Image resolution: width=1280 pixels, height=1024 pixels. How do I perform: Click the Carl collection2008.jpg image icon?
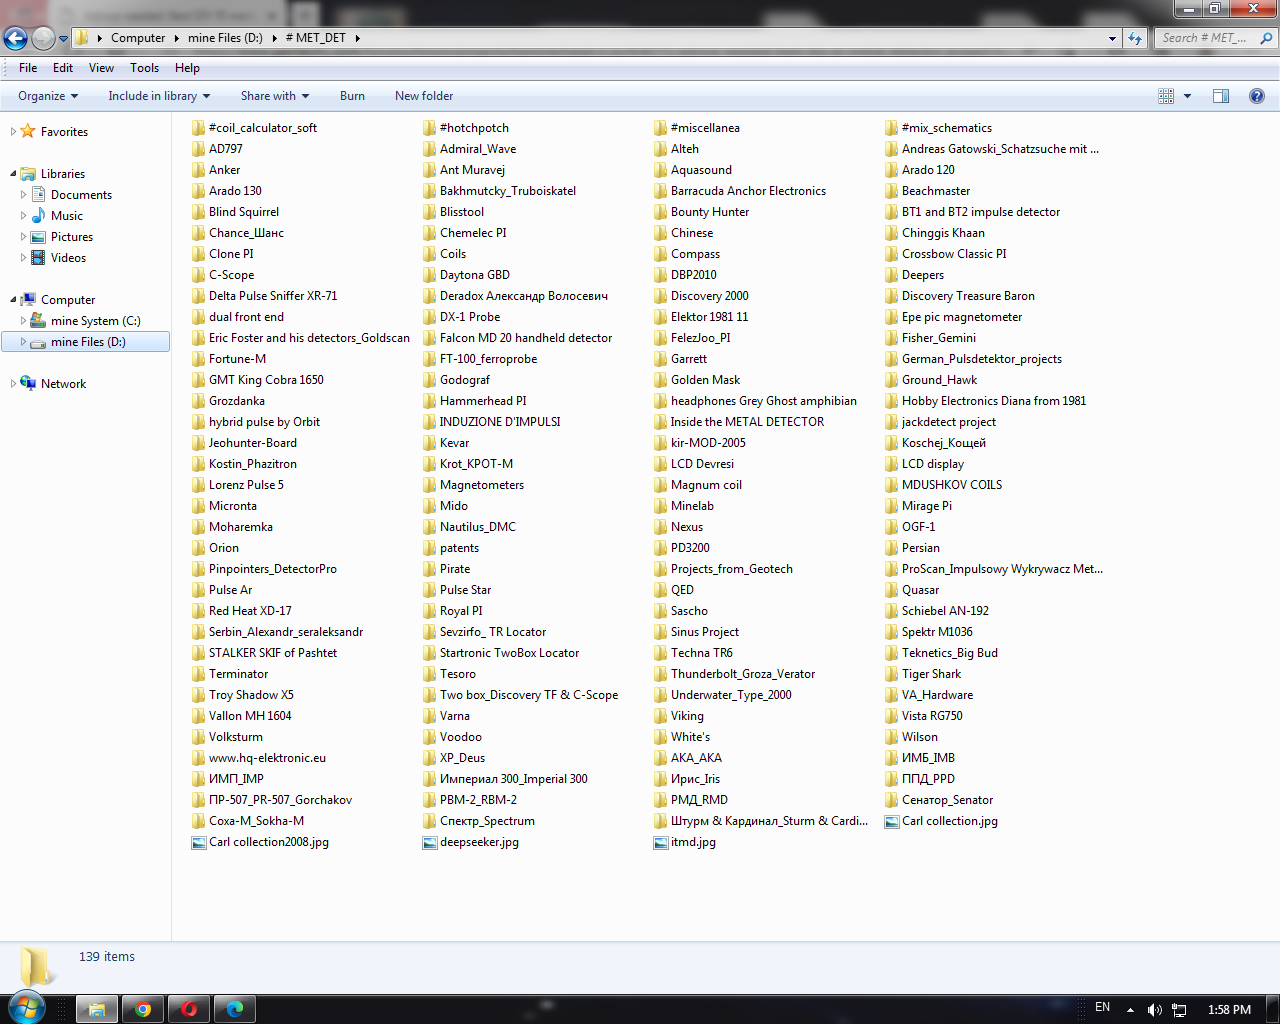tap(198, 842)
